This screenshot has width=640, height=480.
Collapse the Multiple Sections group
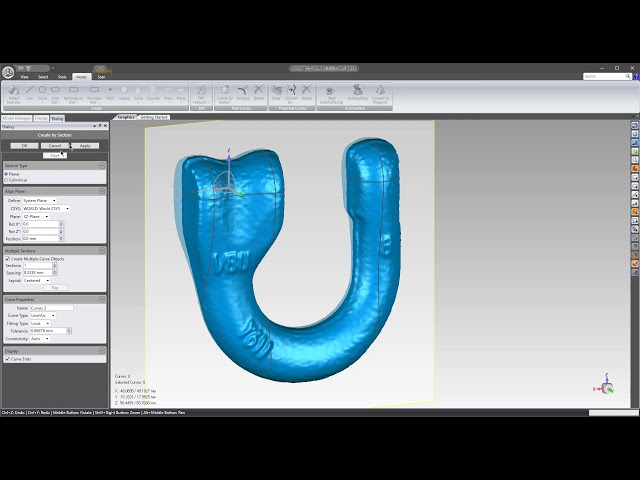(x=102, y=250)
